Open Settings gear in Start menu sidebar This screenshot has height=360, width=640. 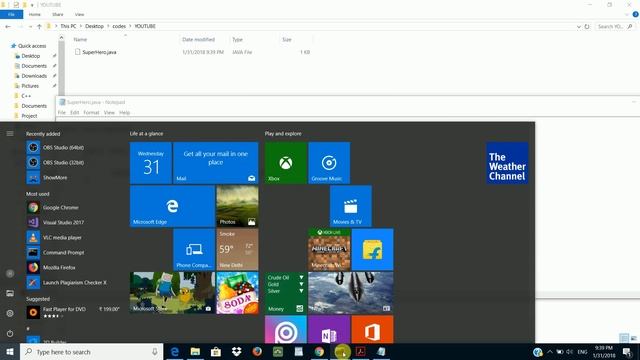point(10,313)
